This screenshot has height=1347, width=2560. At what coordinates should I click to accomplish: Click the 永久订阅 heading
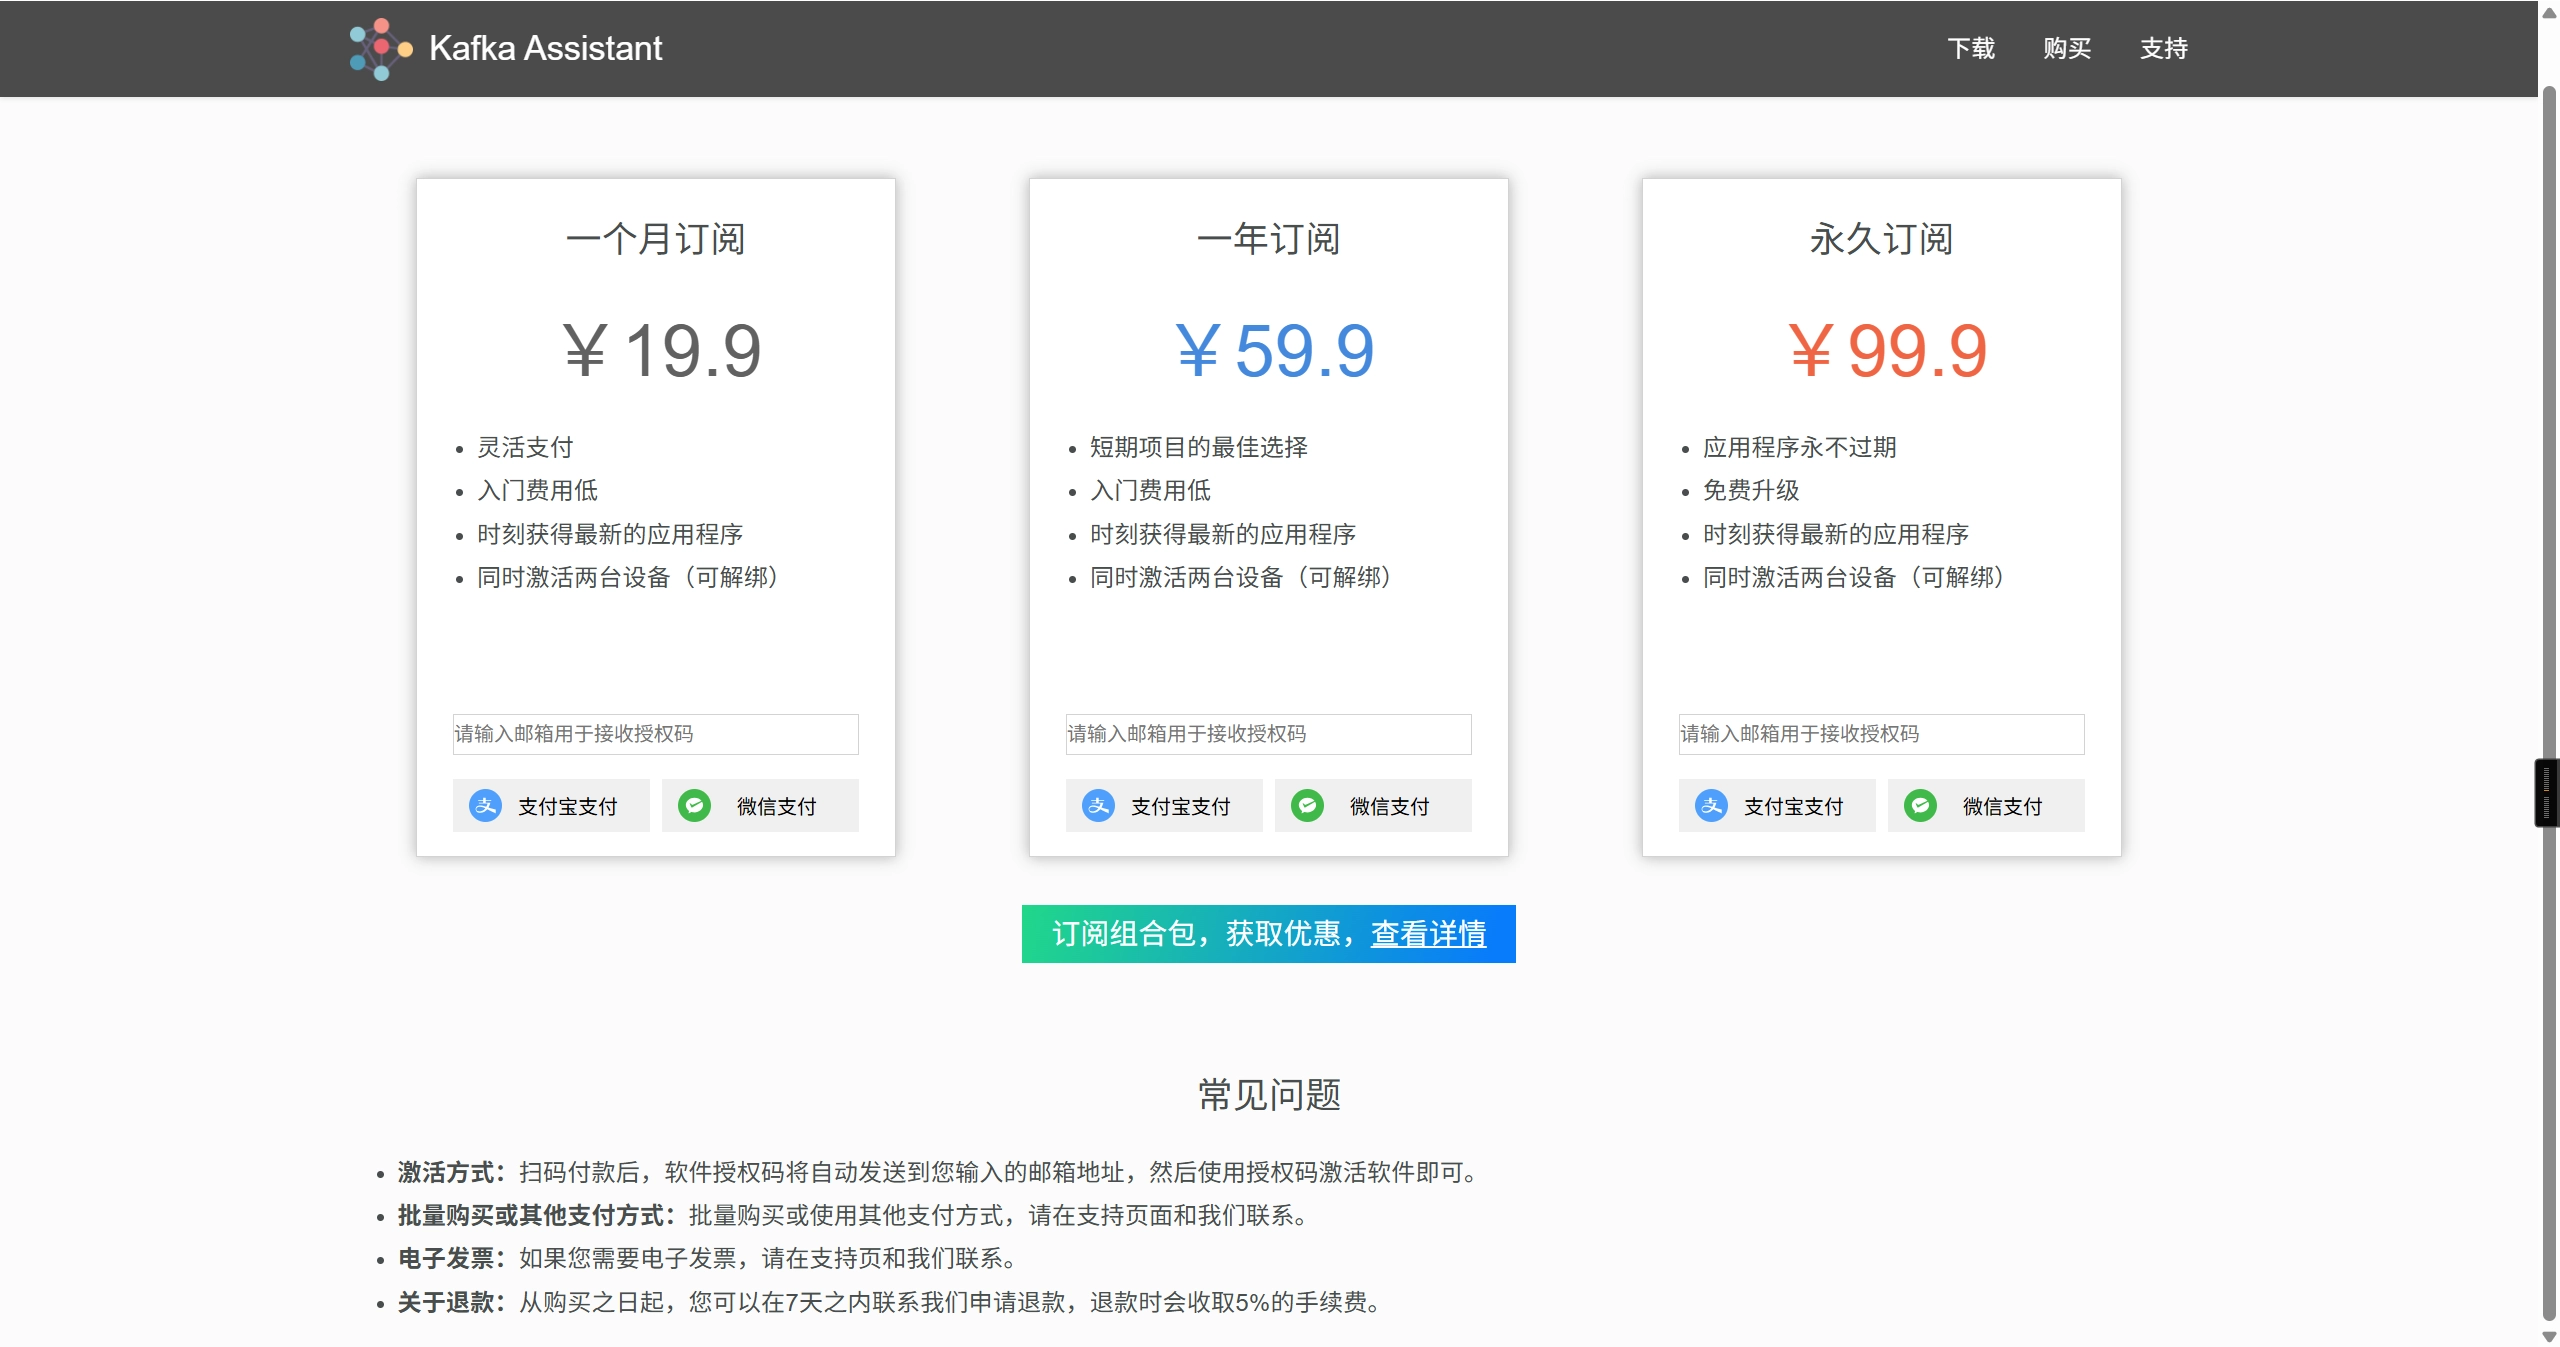pos(1881,239)
